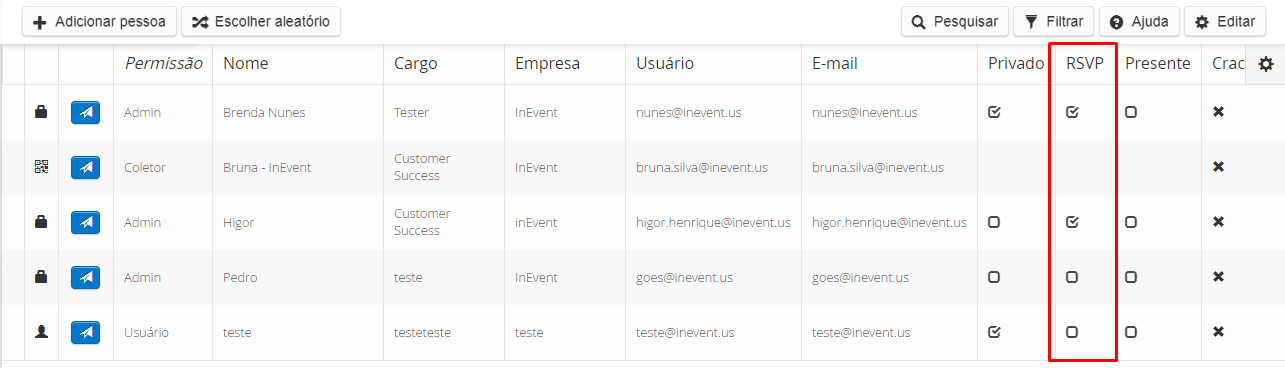Click the blue send icon for Pedro
This screenshot has width=1285, height=368.
(86, 277)
